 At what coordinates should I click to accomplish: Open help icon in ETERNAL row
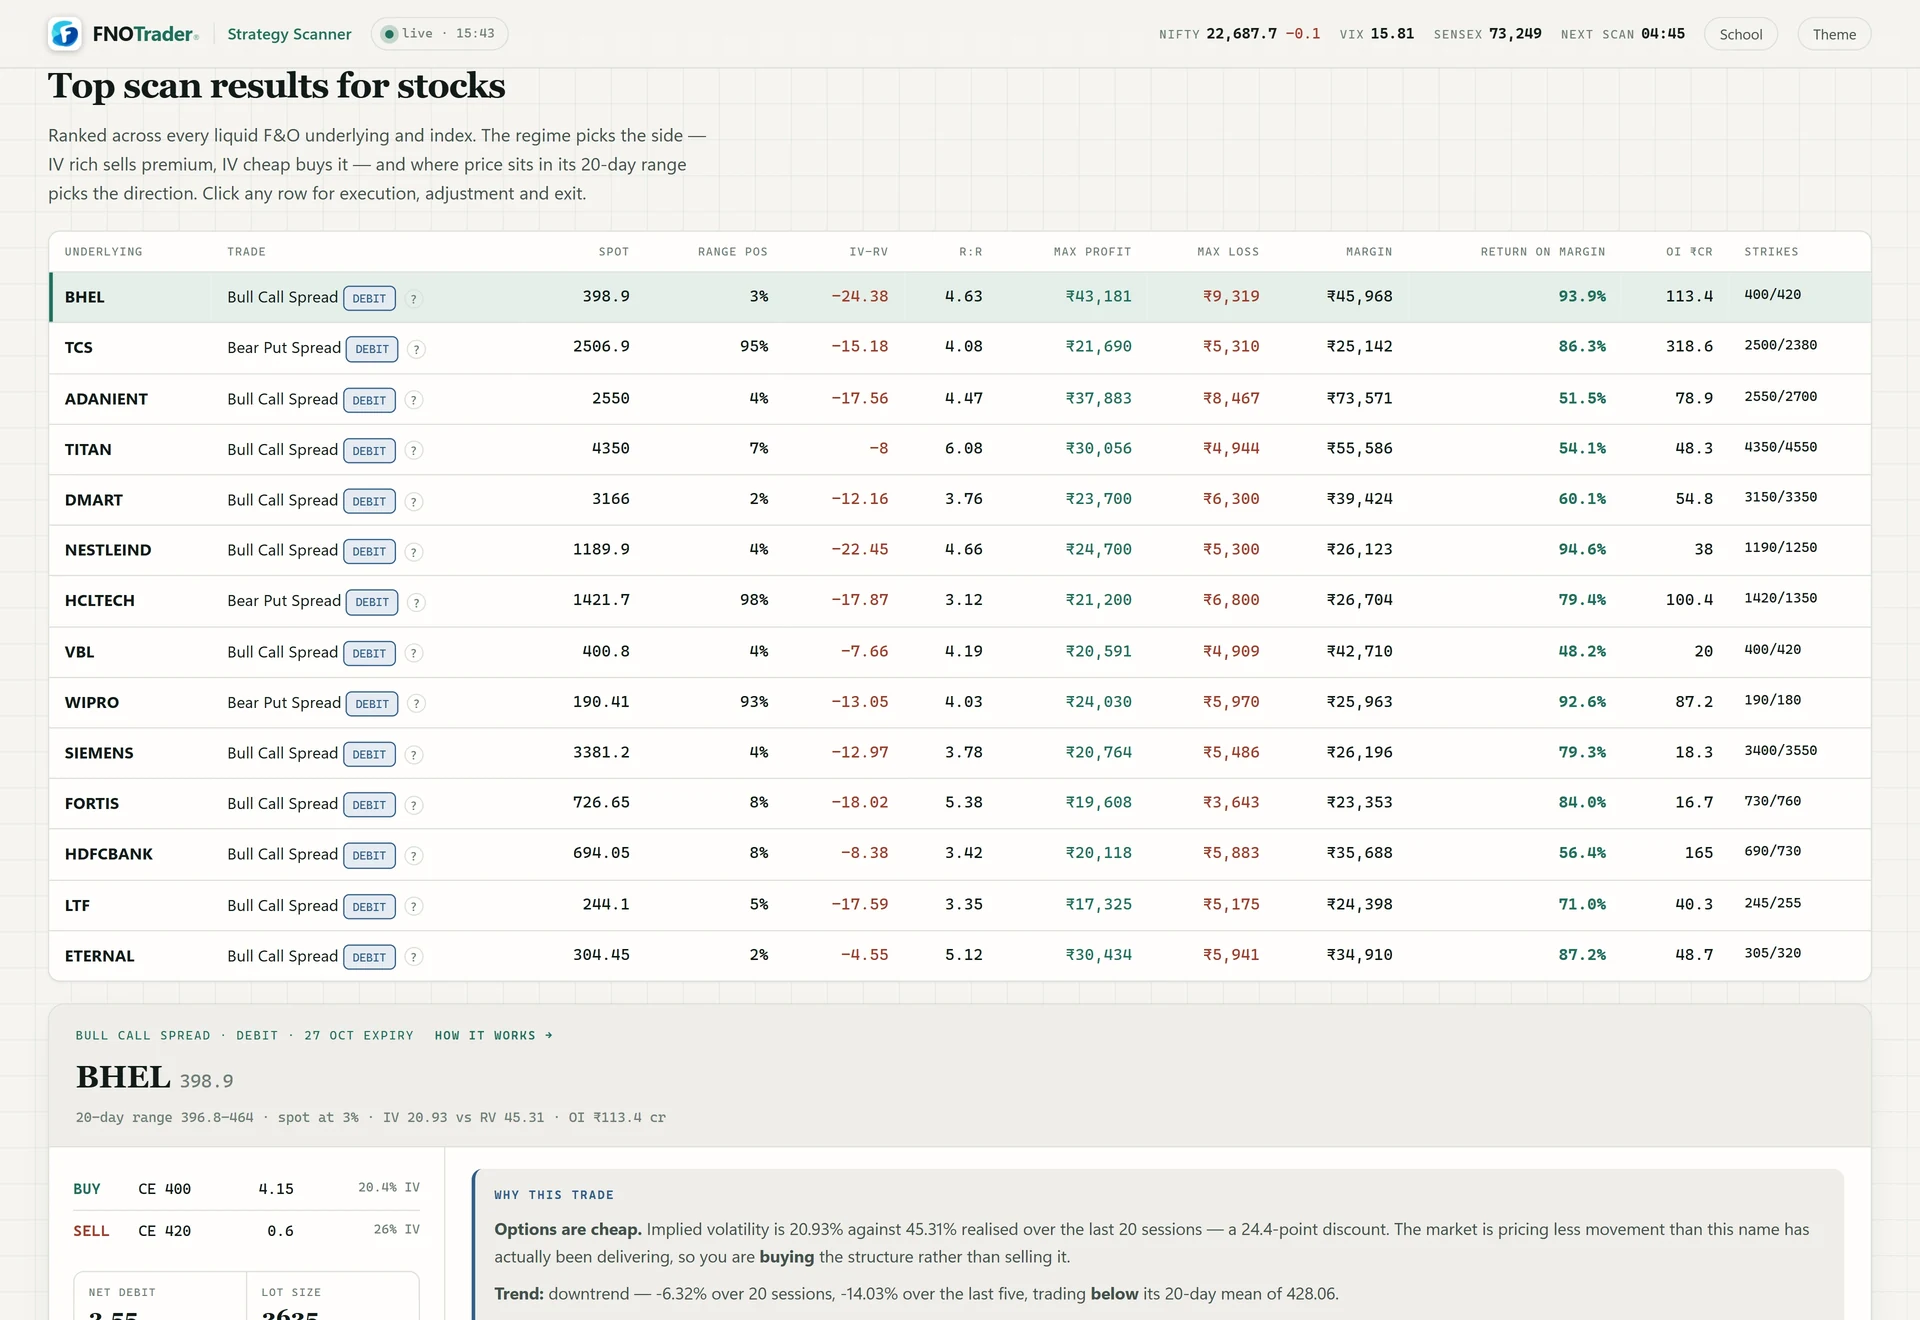pyautogui.click(x=413, y=957)
